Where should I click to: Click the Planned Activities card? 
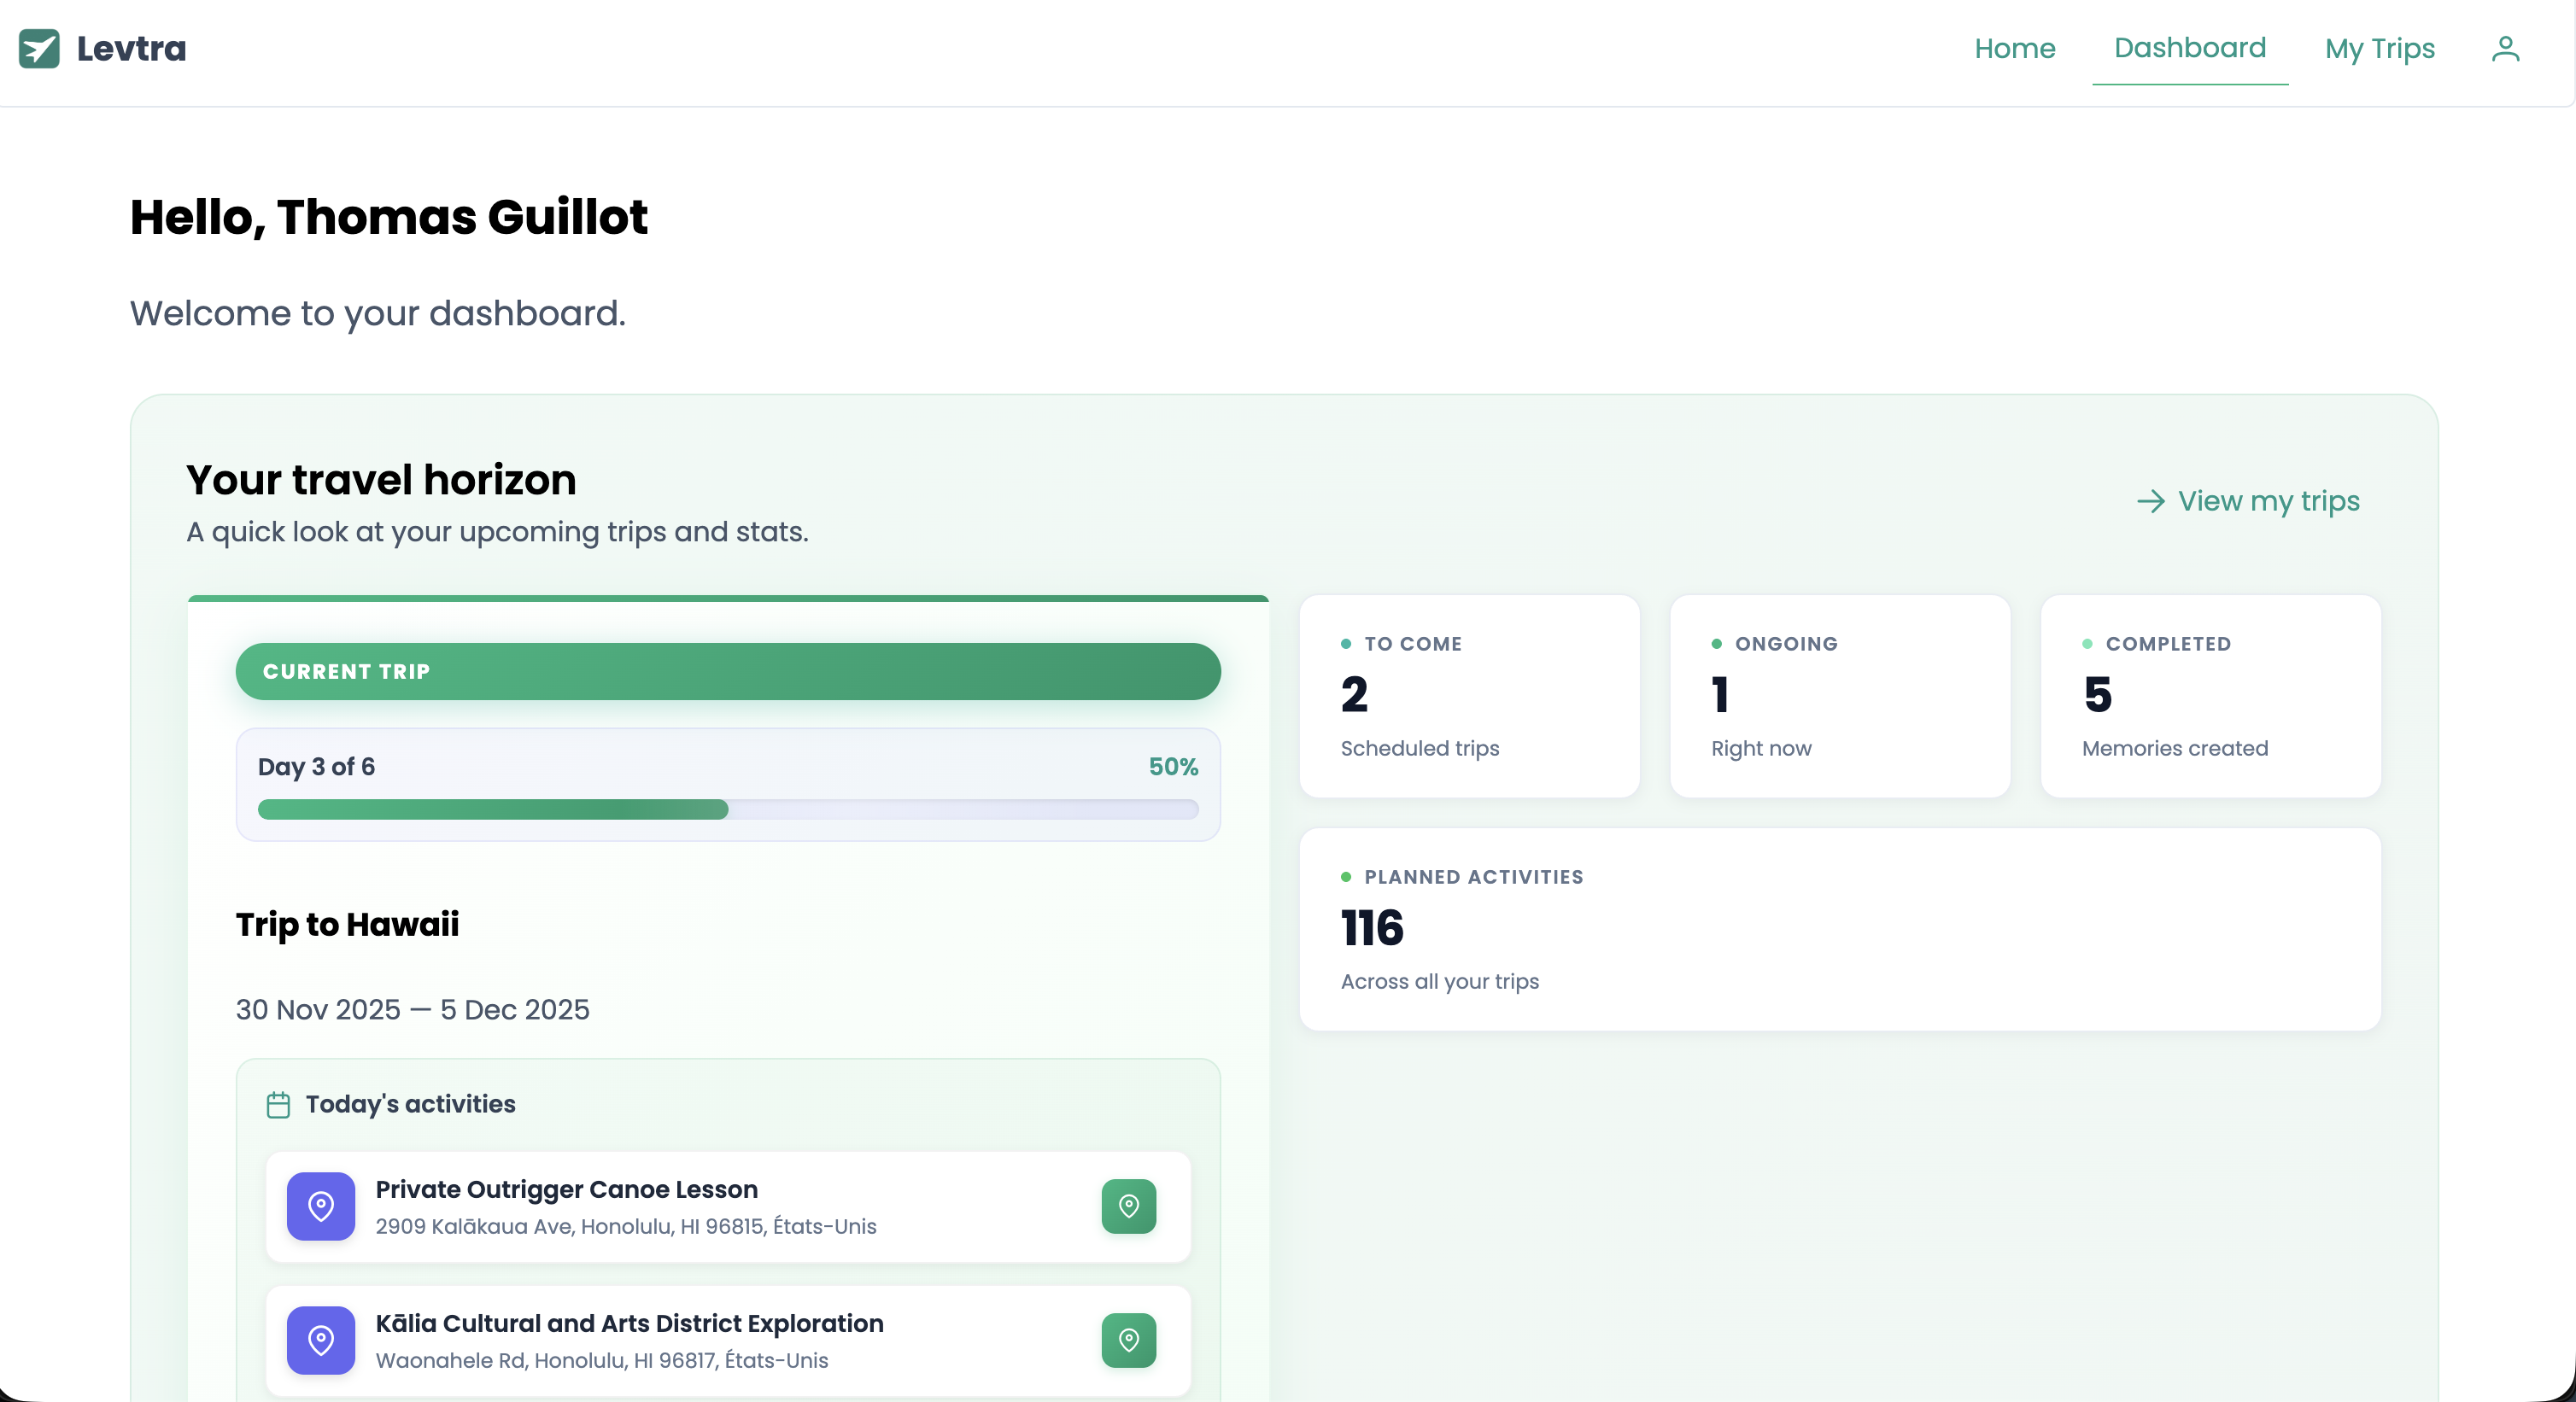point(1839,929)
